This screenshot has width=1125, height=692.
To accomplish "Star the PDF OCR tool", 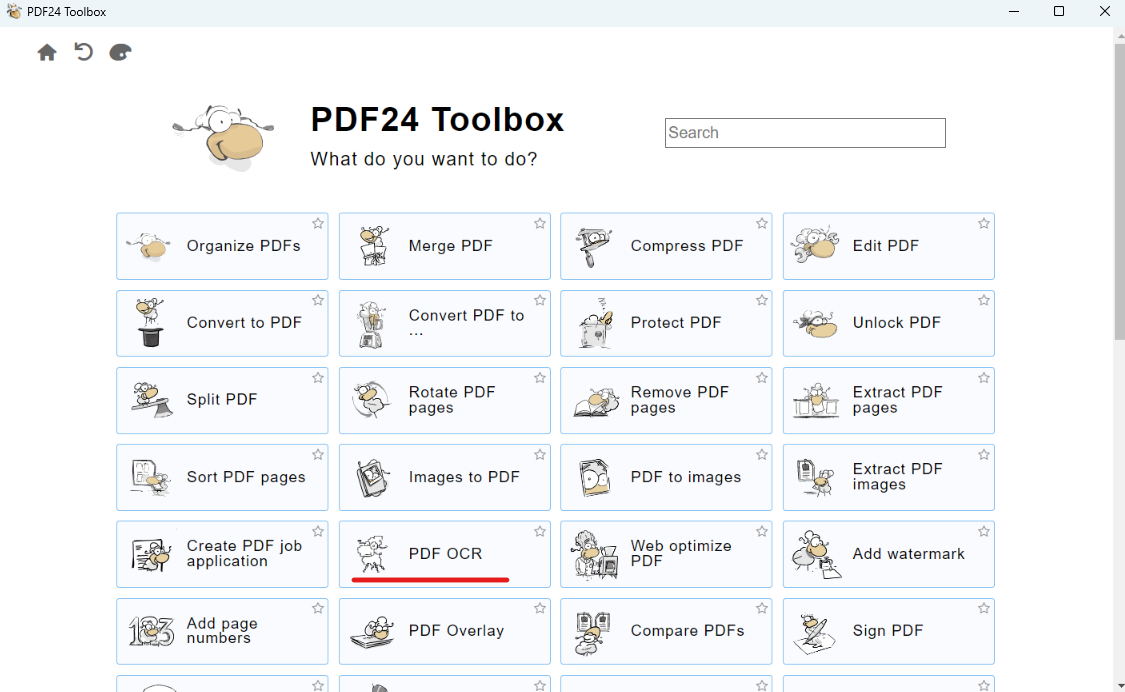I will pyautogui.click(x=540, y=532).
